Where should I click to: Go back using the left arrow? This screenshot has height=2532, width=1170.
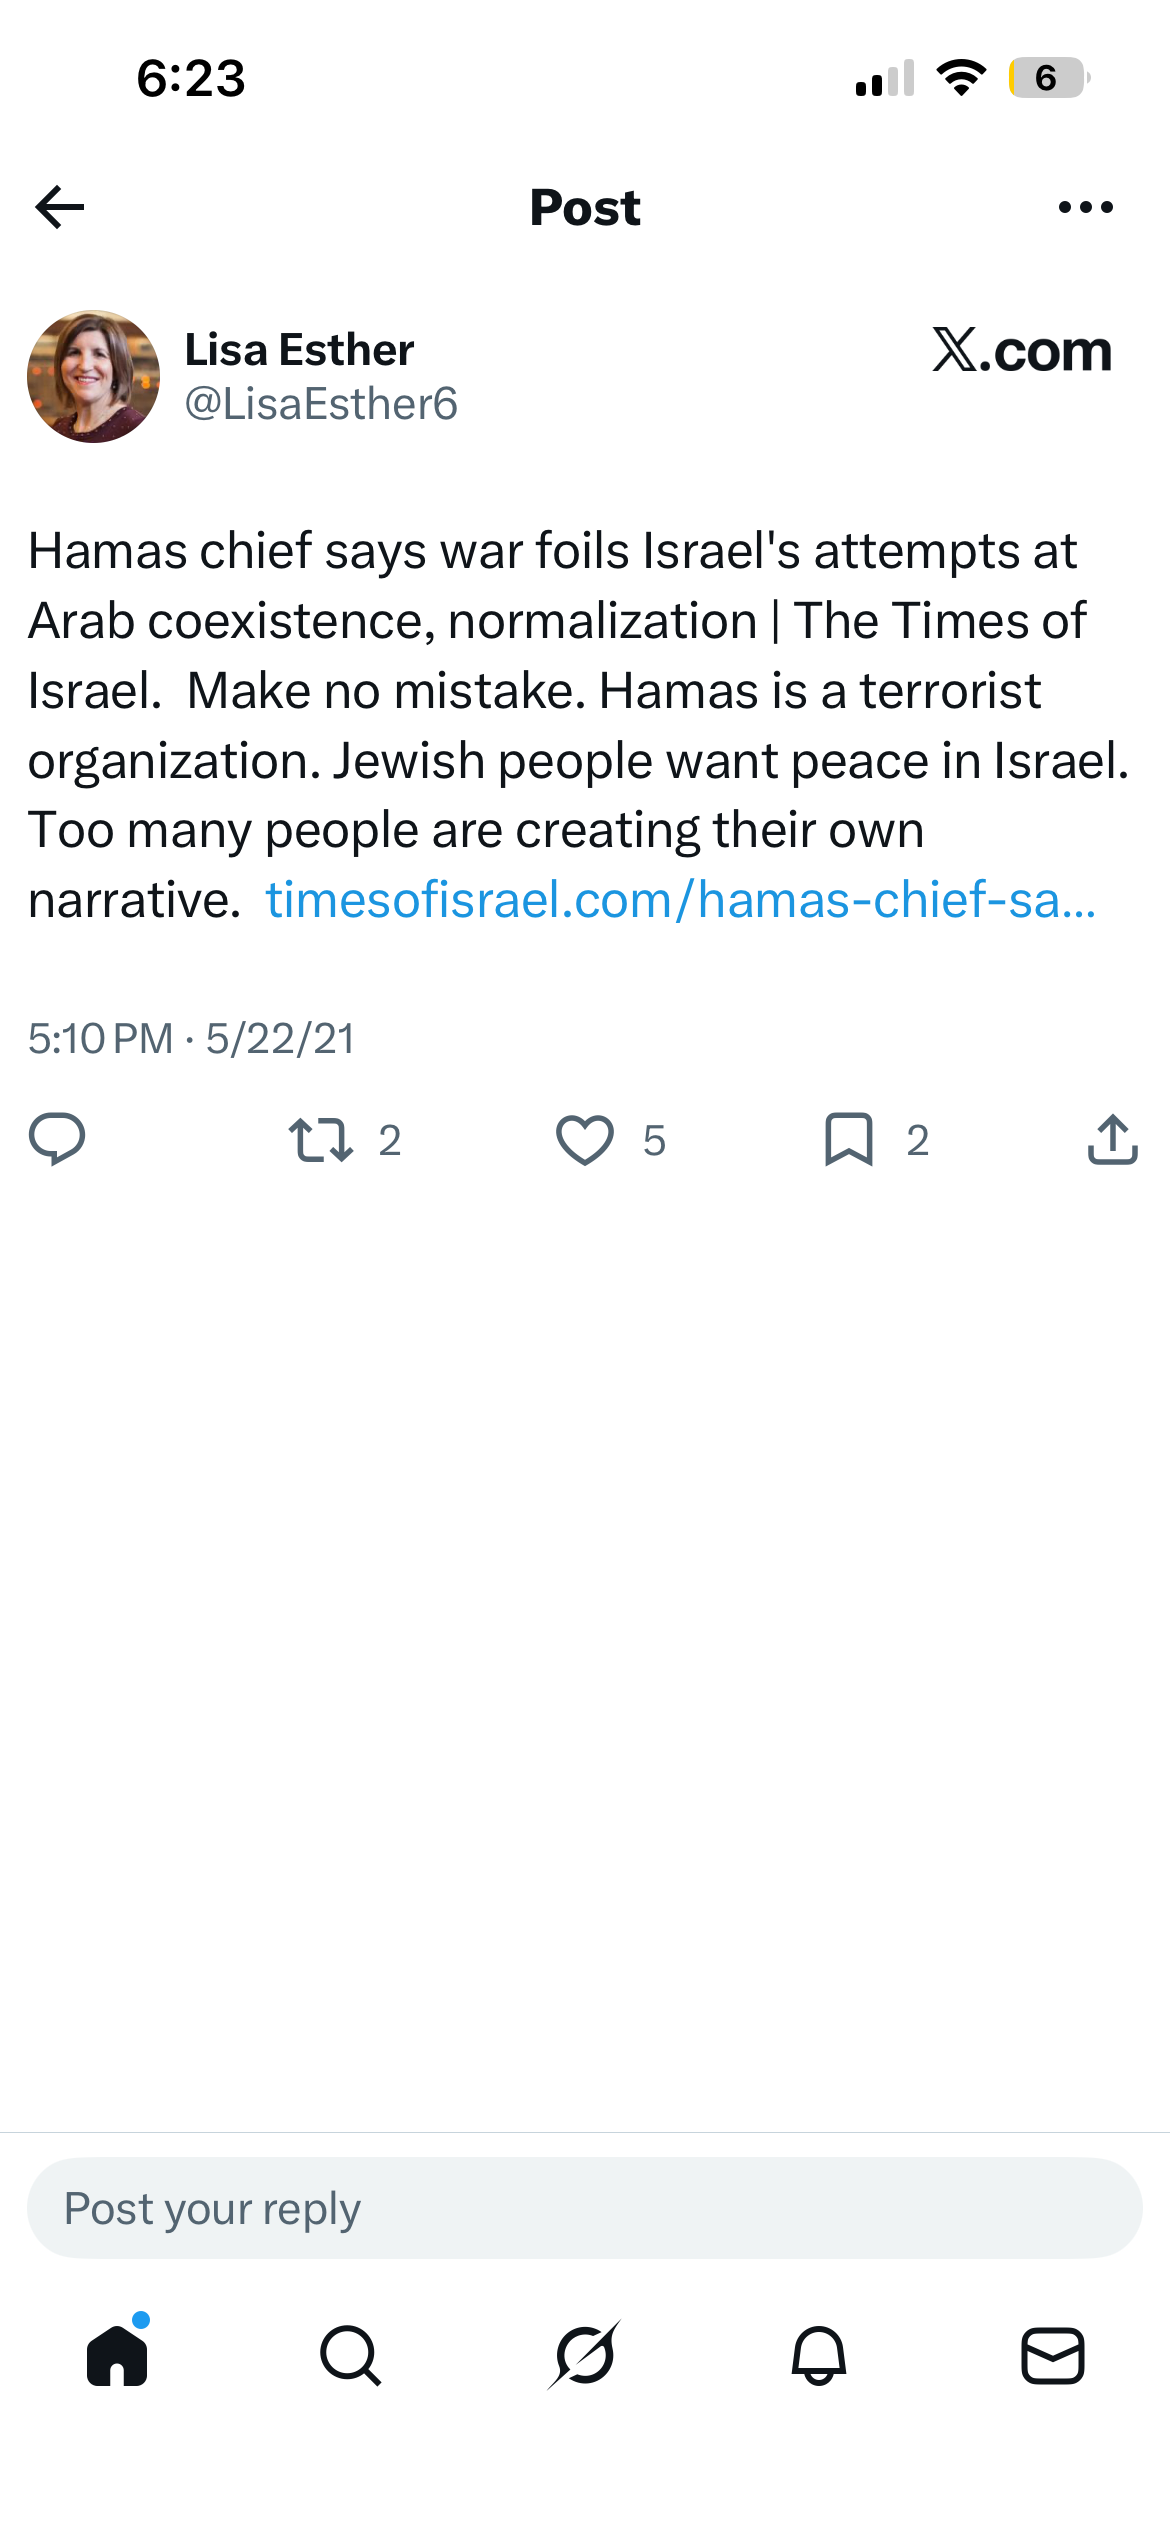(60, 207)
